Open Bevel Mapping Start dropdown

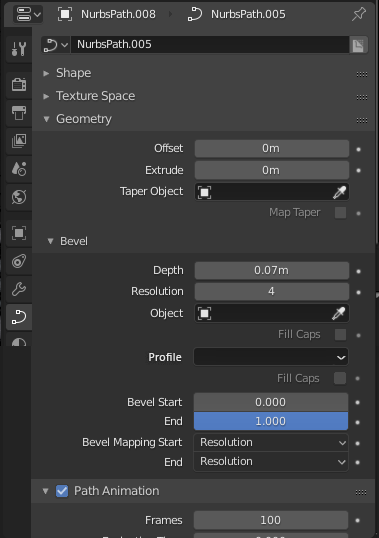271,443
